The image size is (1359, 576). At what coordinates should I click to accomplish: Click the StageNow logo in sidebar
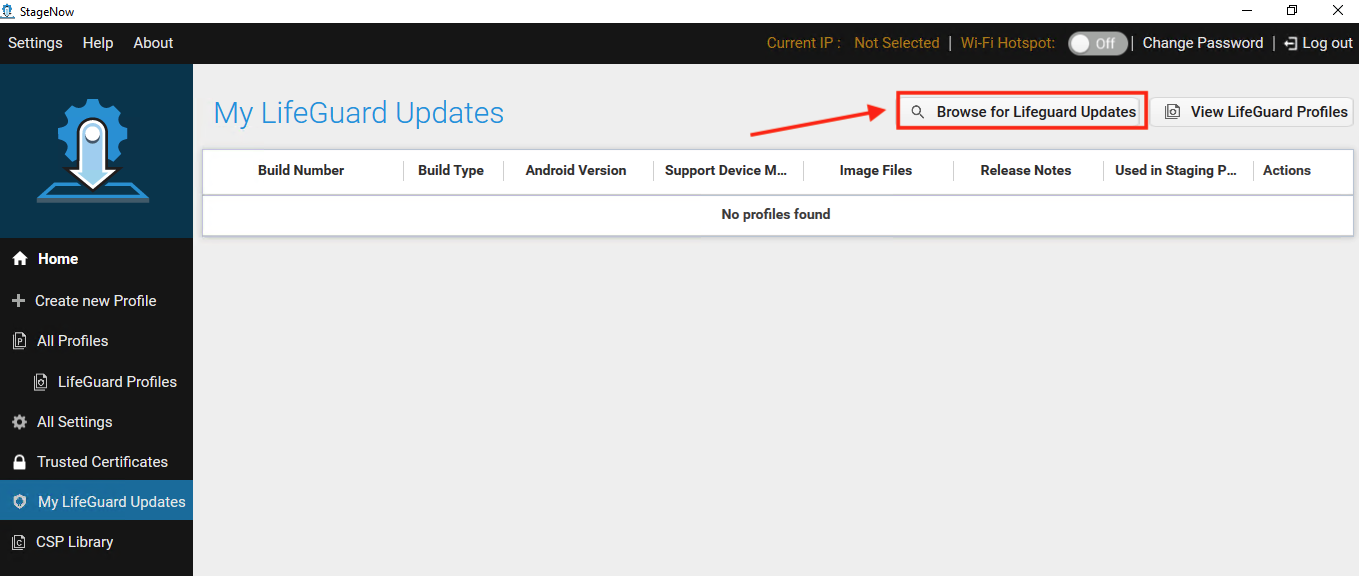93,152
